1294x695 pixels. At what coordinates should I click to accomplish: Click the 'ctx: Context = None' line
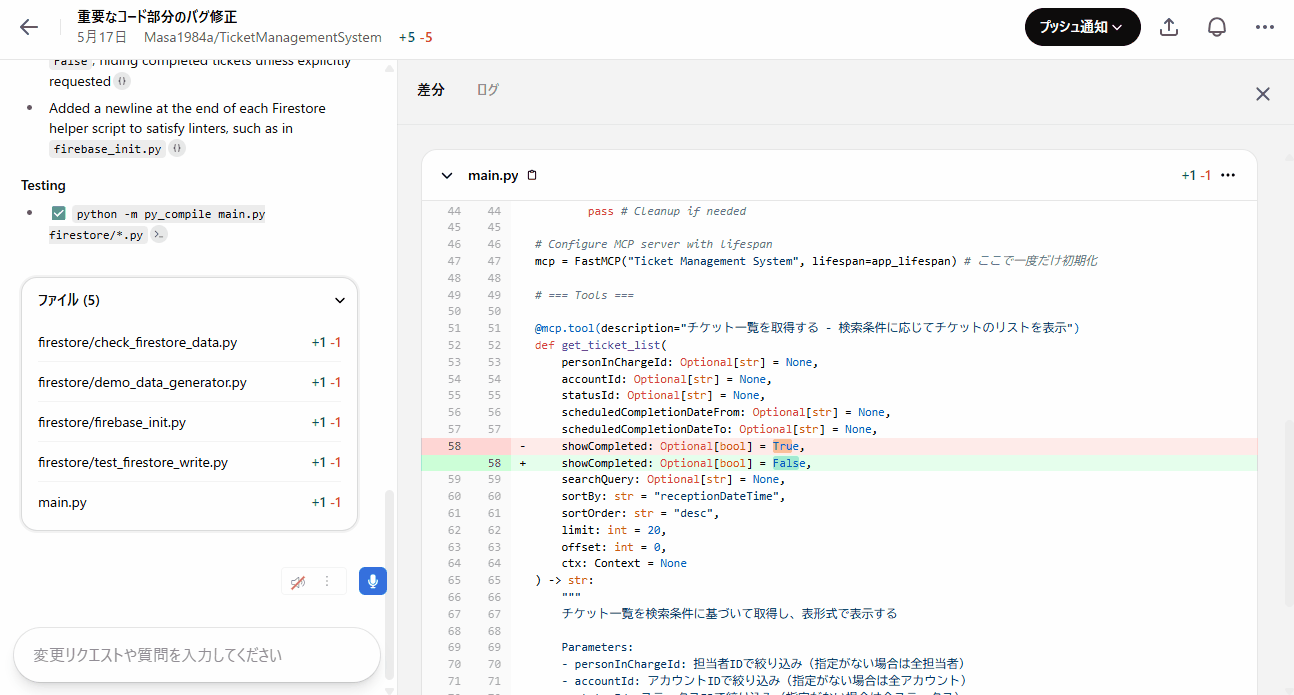624,563
